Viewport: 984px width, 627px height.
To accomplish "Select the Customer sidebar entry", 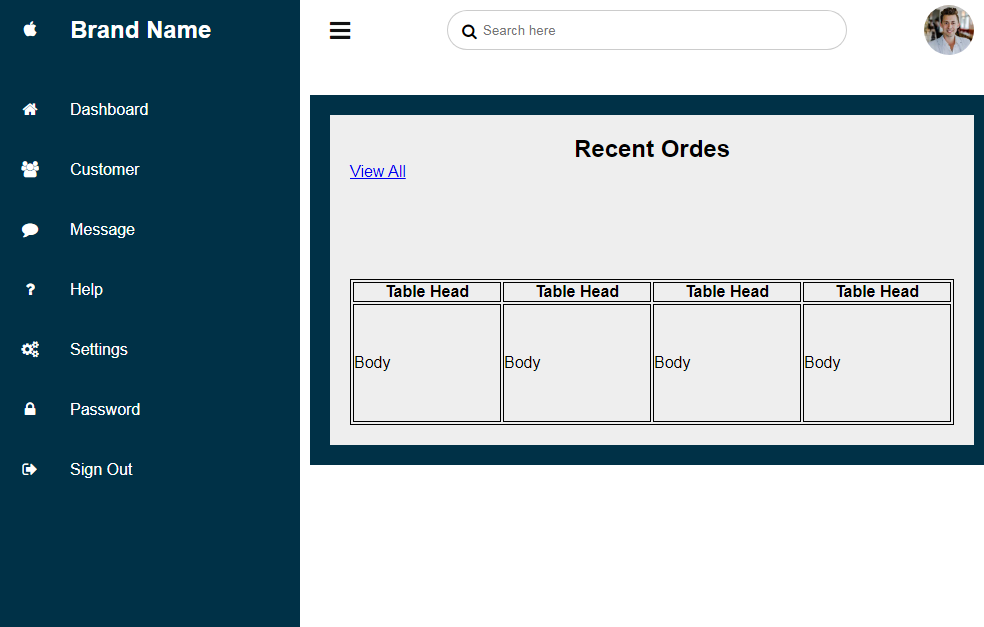I will tap(104, 169).
